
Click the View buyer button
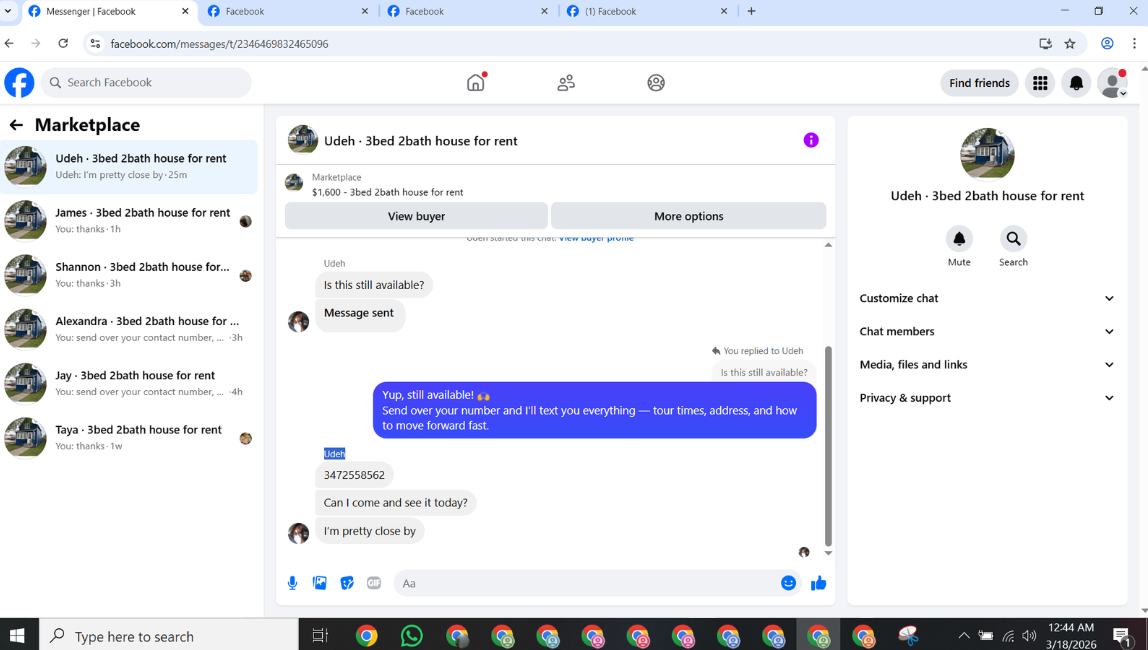coord(416,216)
